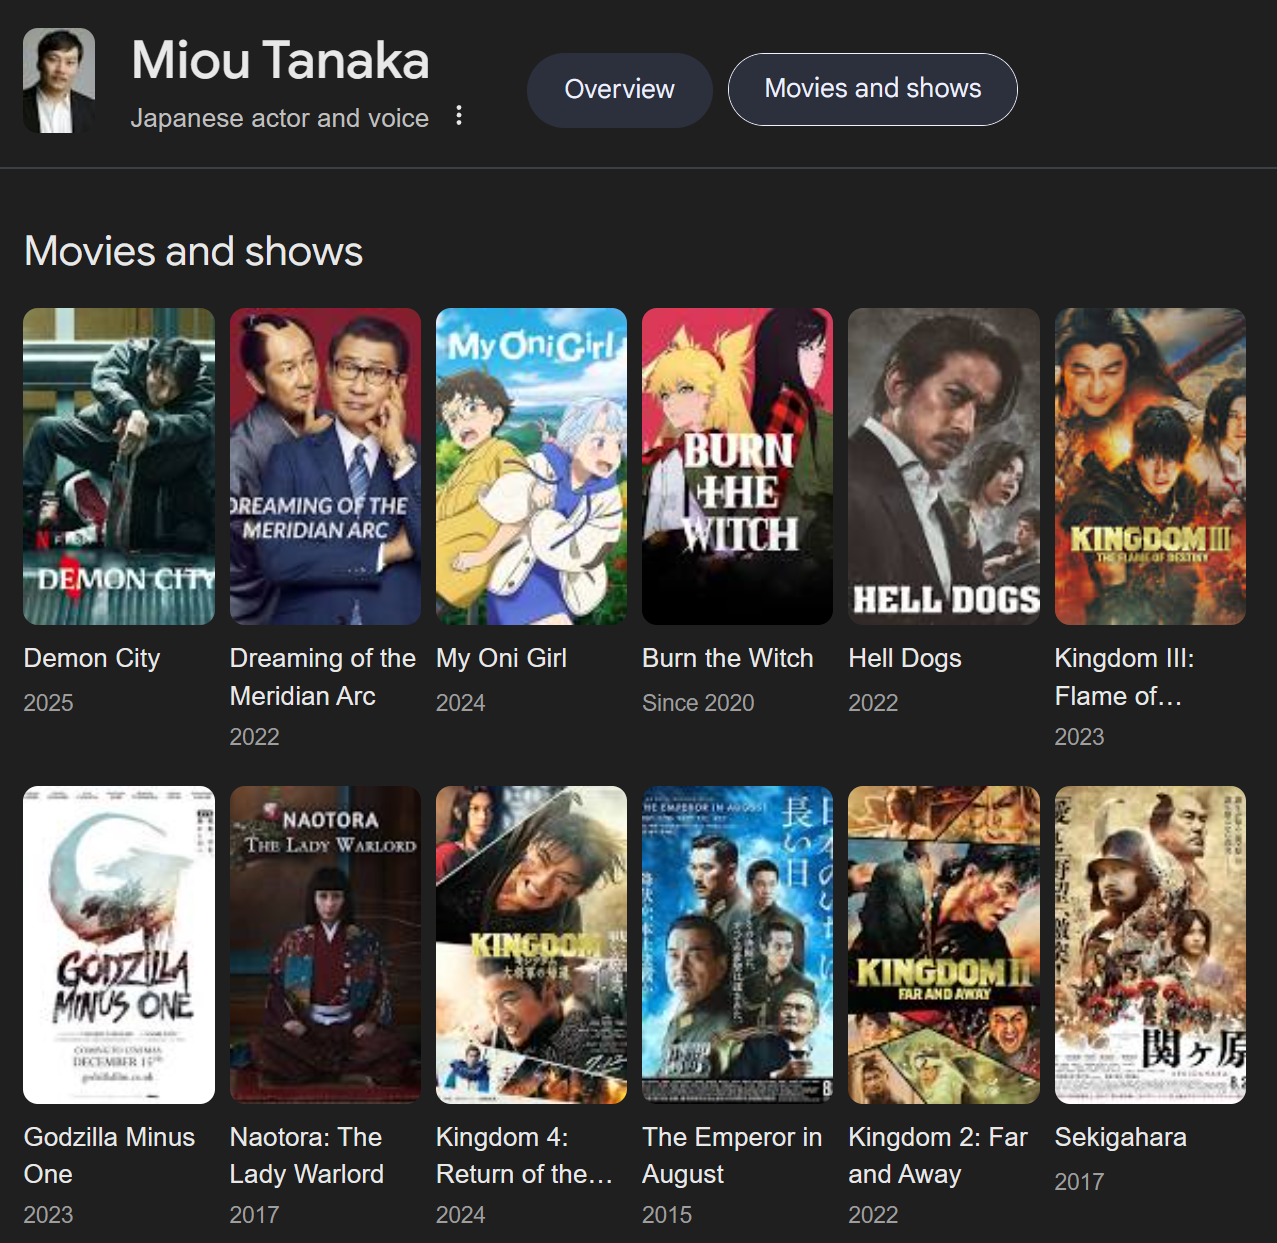Image resolution: width=1277 pixels, height=1243 pixels.
Task: Click the year 2015 under The Emperor in August
Action: (x=667, y=1215)
